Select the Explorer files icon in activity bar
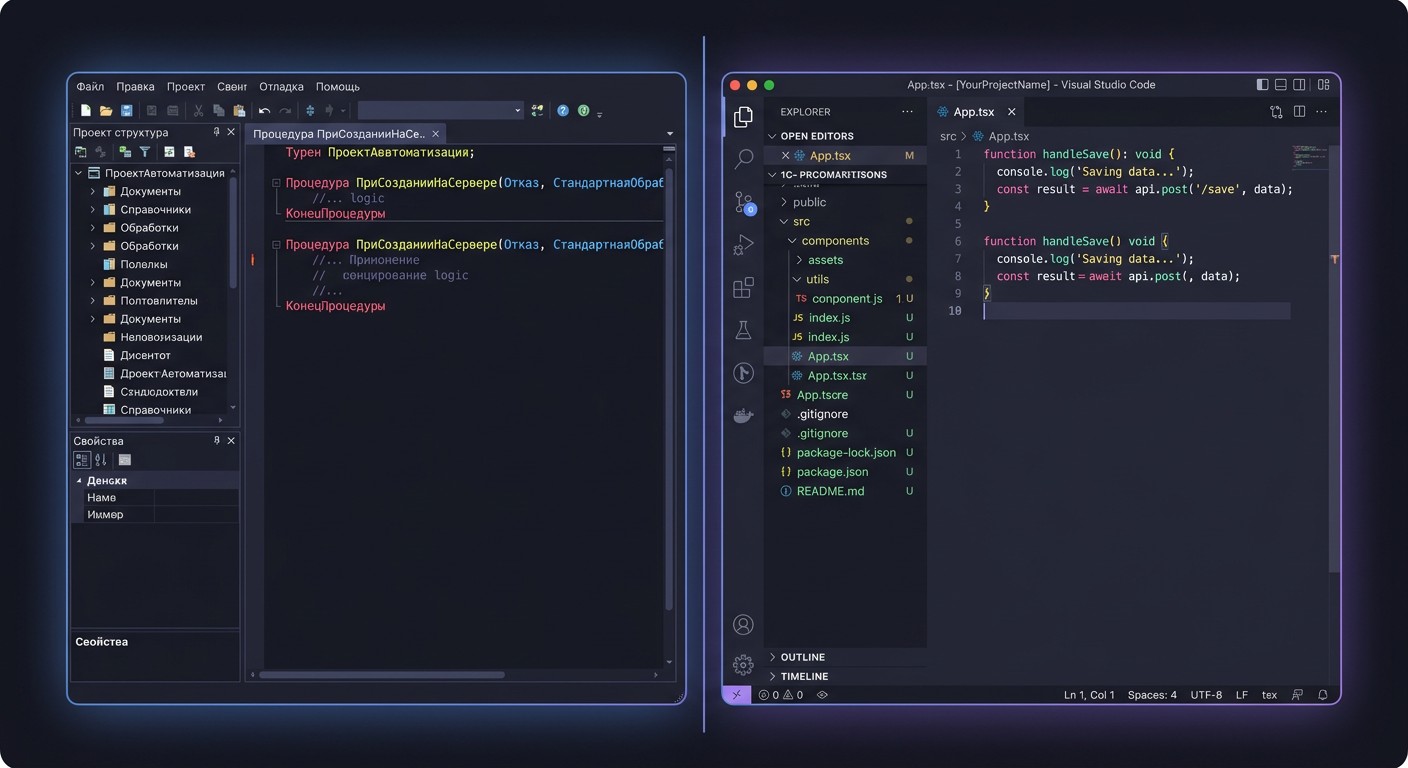The width and height of the screenshot is (1408, 768). pyautogui.click(x=744, y=116)
